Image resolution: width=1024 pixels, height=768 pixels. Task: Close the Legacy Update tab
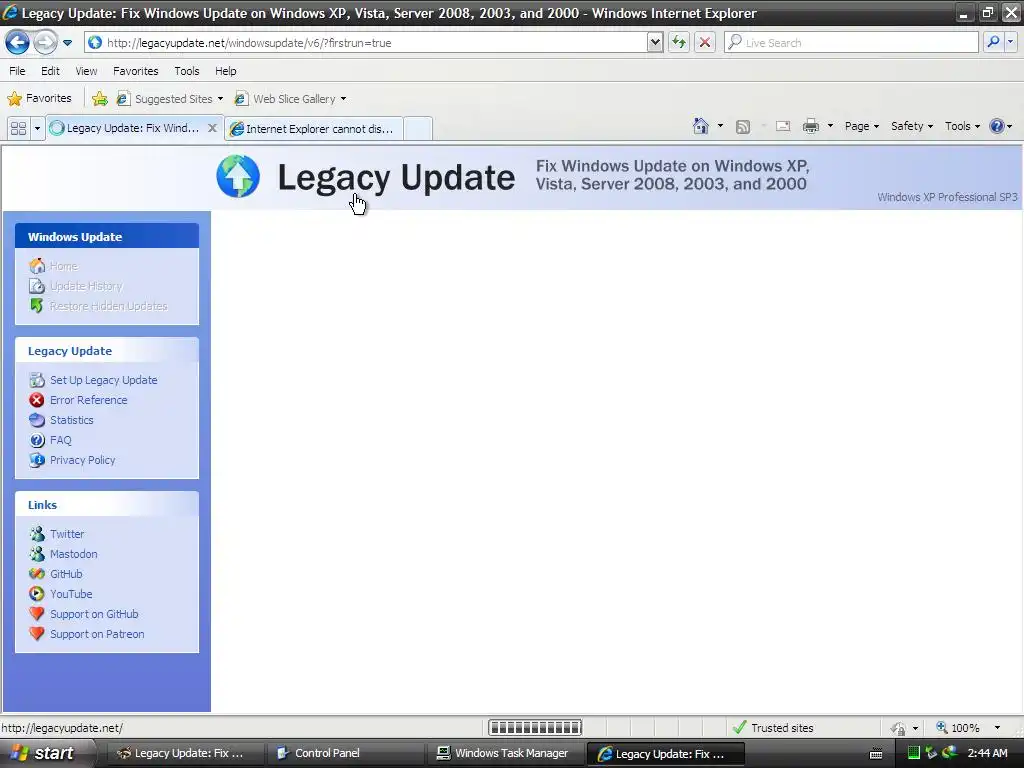pos(212,128)
